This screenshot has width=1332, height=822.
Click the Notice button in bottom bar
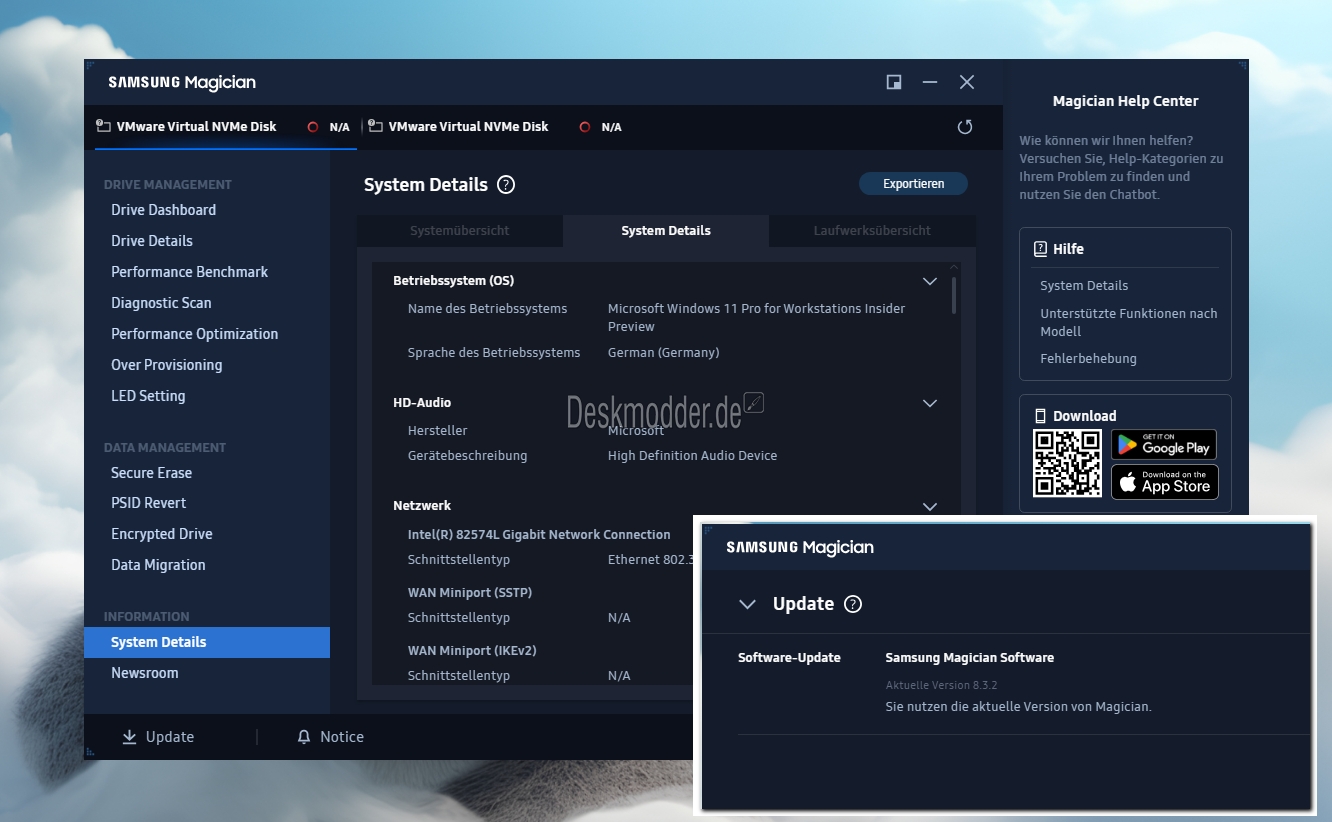pos(330,737)
